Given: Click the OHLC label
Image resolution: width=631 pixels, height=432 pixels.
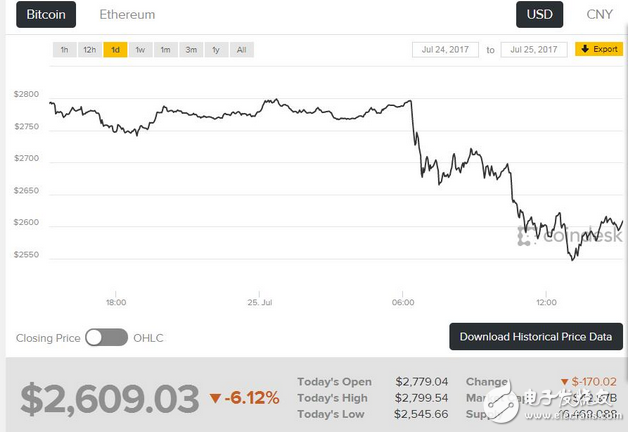Looking at the screenshot, I should [x=148, y=338].
